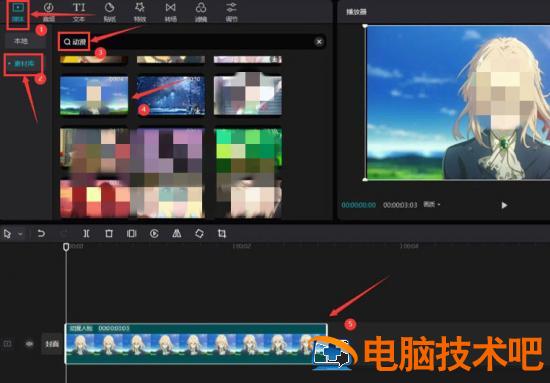
Task: Open the 原始 ratio dropdown in player
Action: coord(431,204)
